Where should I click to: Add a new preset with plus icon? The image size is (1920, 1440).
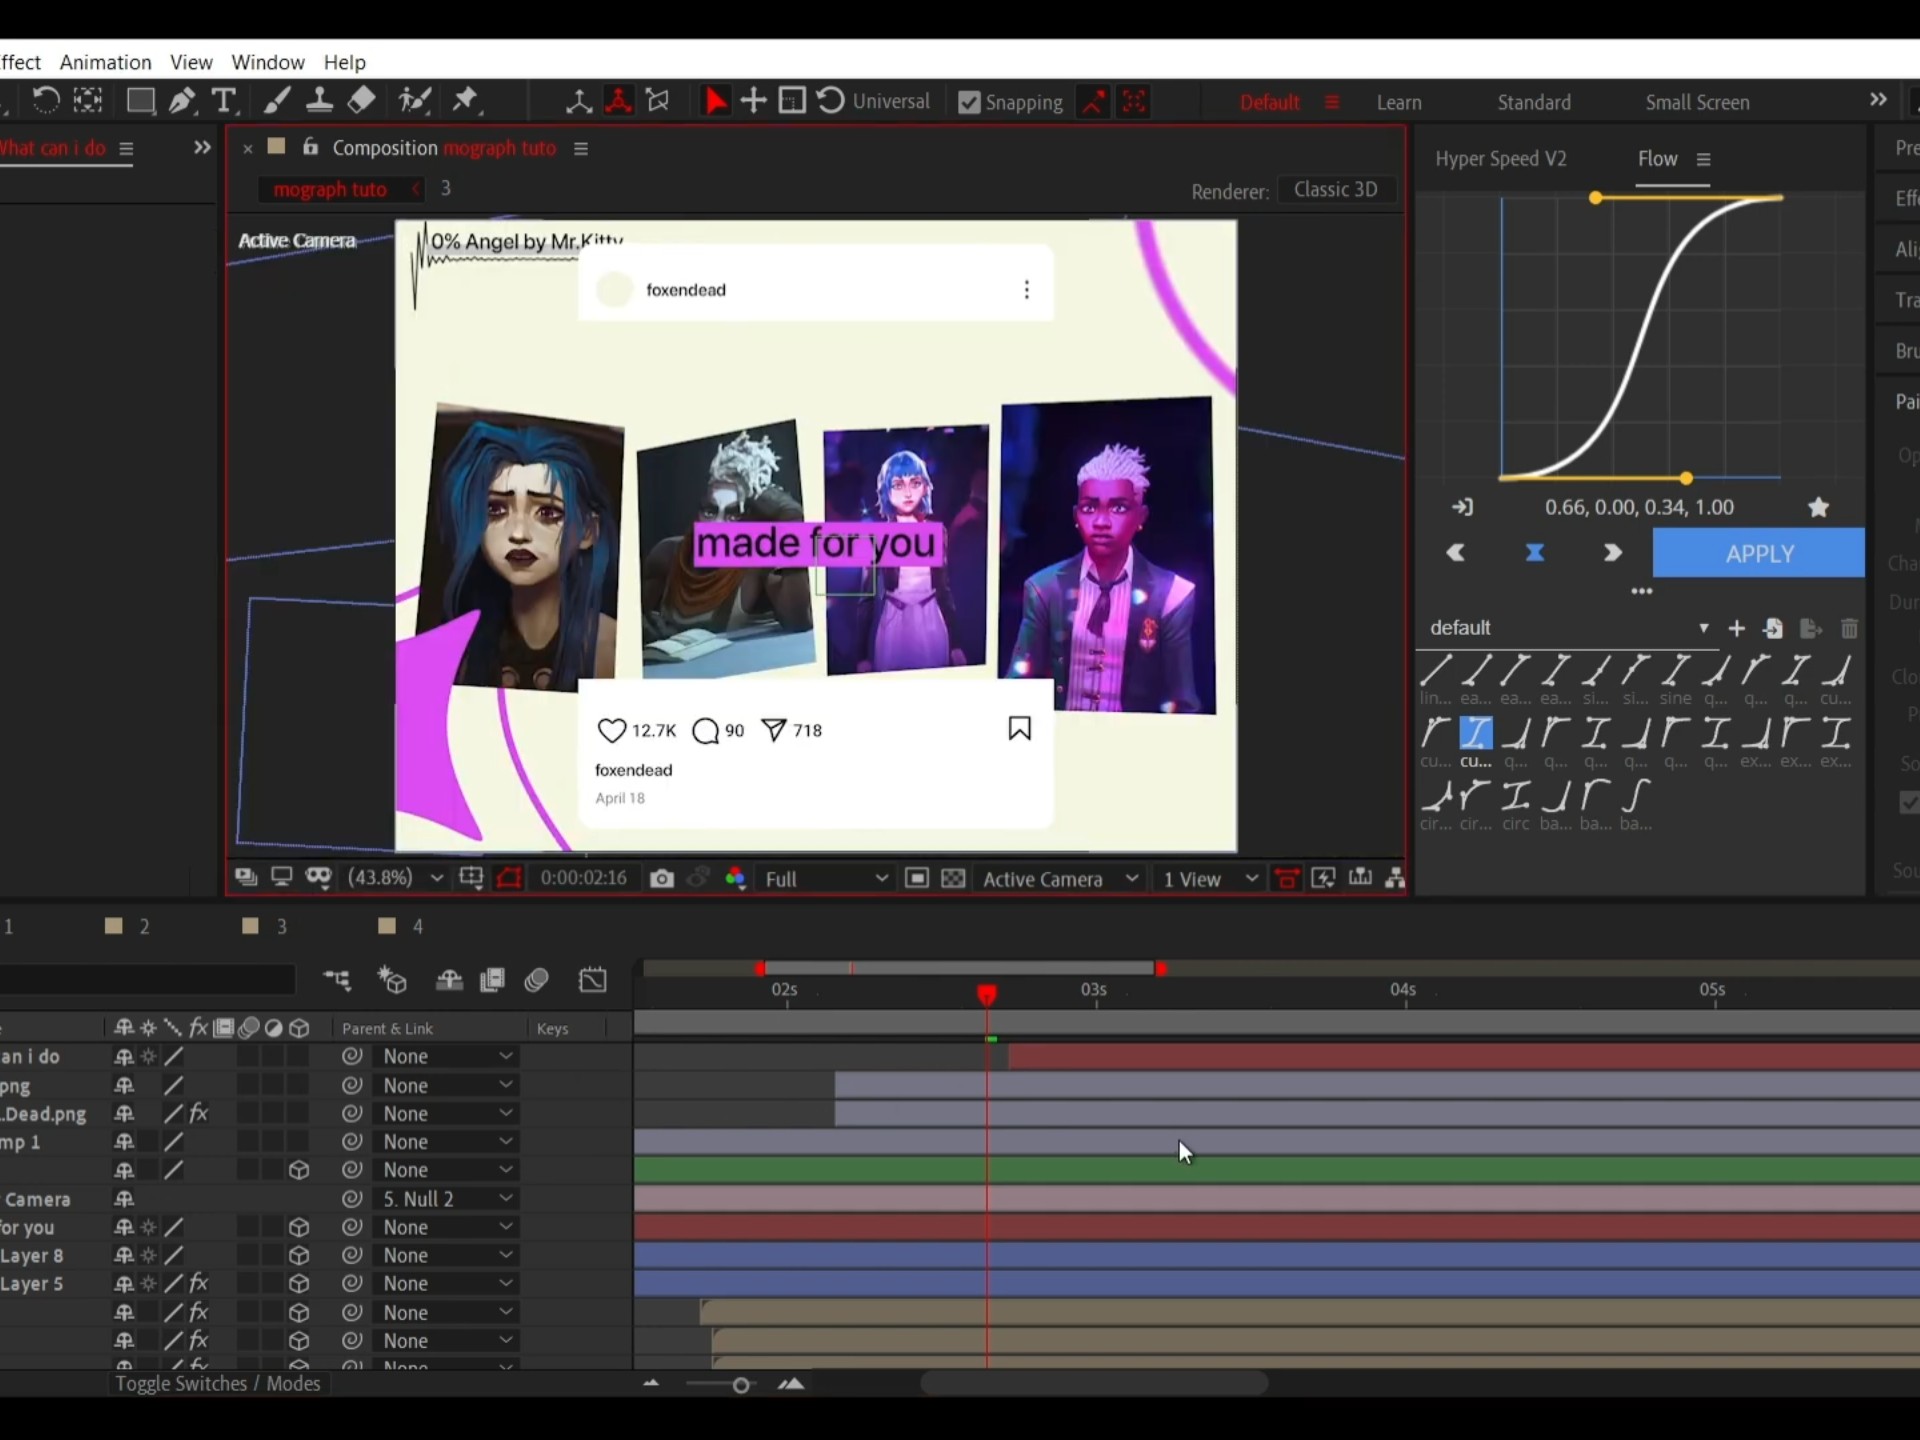(1736, 628)
